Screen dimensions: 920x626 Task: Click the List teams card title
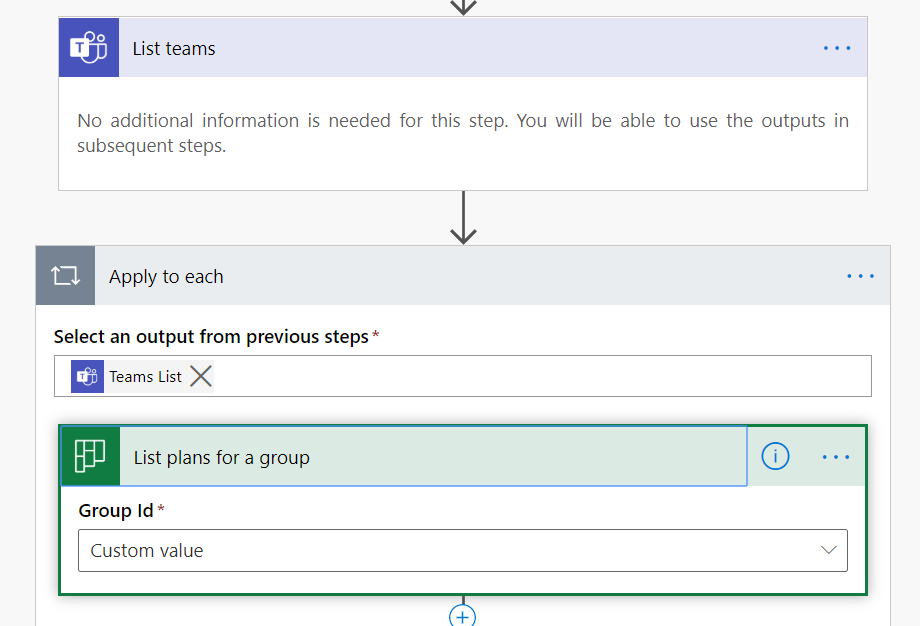pyautogui.click(x=174, y=49)
